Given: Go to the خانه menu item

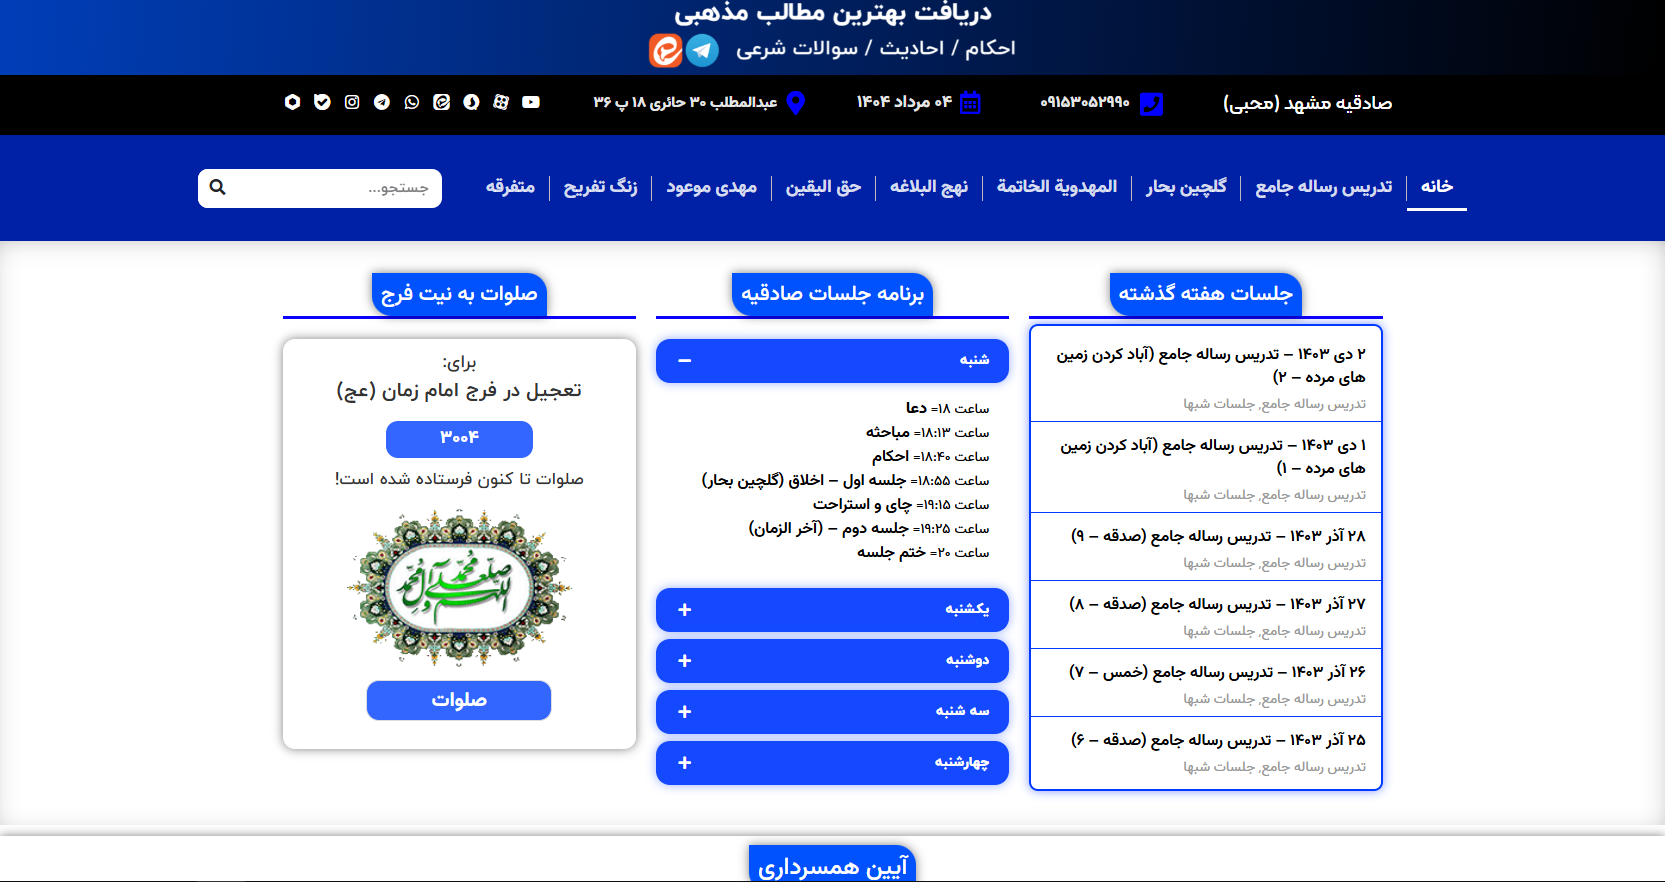Looking at the screenshot, I should tap(1437, 186).
